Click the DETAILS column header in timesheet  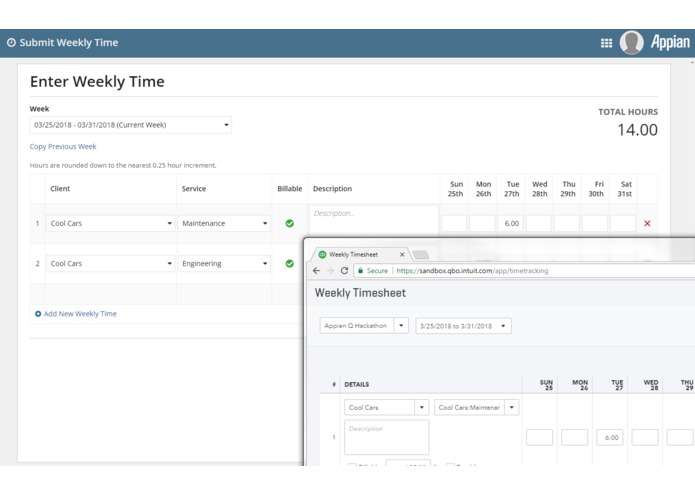coord(356,385)
